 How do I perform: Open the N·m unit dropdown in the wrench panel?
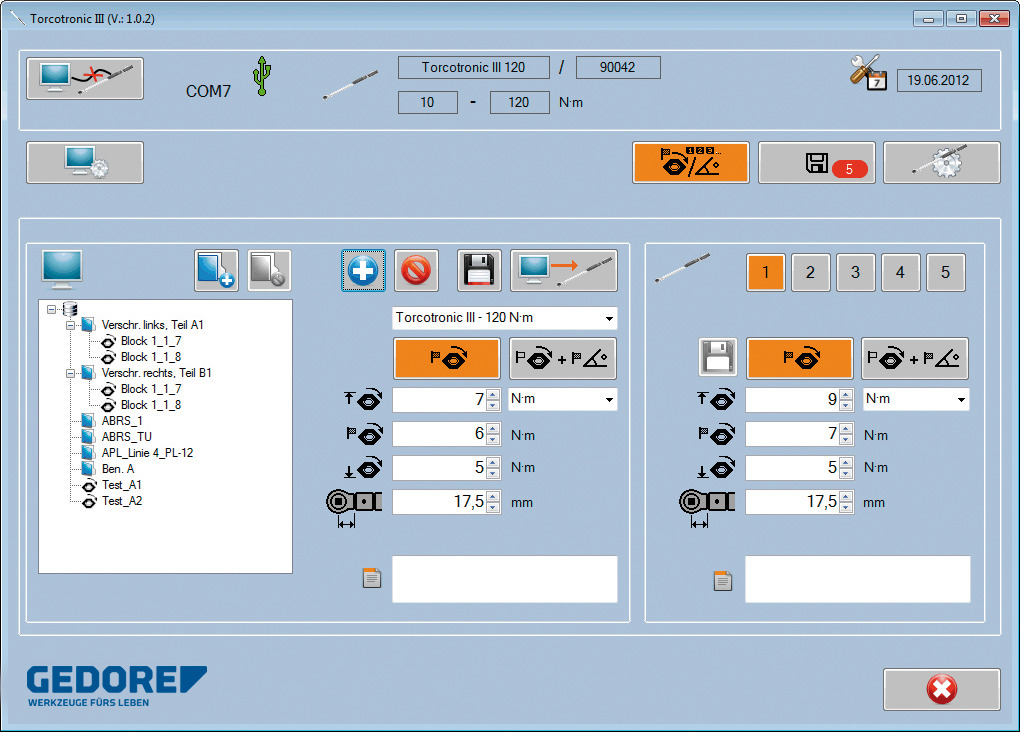click(916, 400)
